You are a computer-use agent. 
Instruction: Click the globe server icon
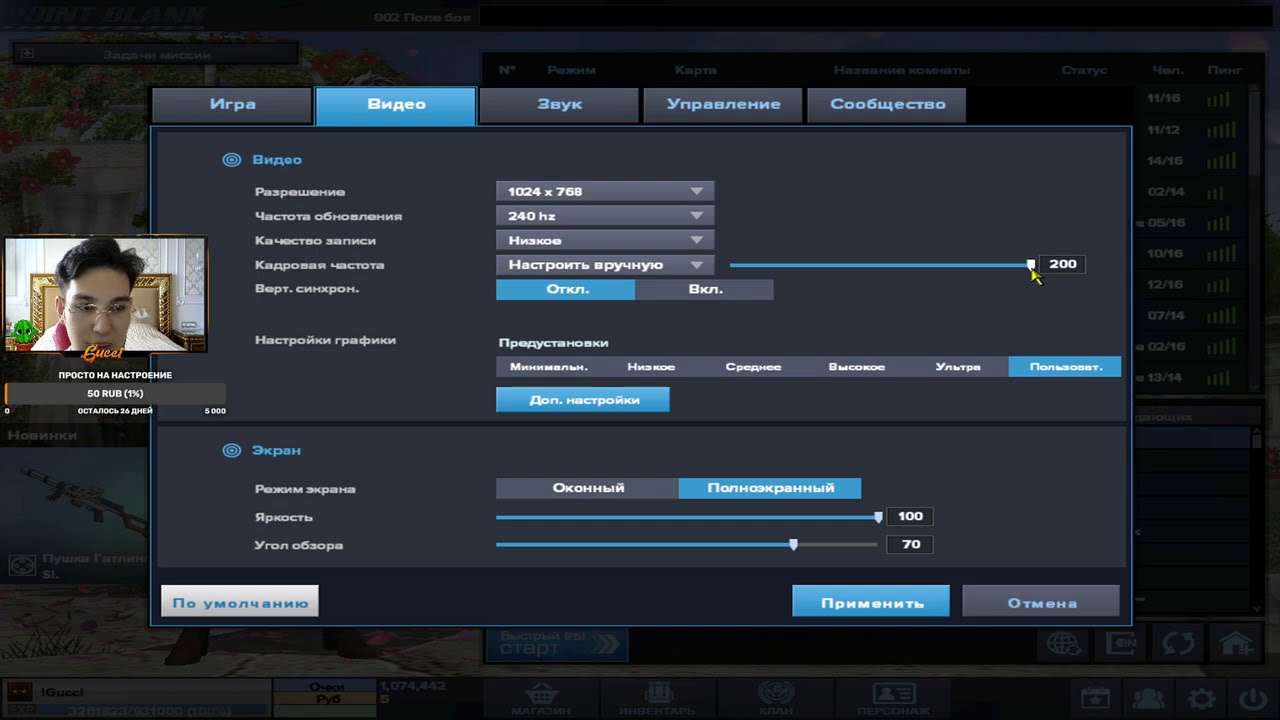coord(1063,644)
